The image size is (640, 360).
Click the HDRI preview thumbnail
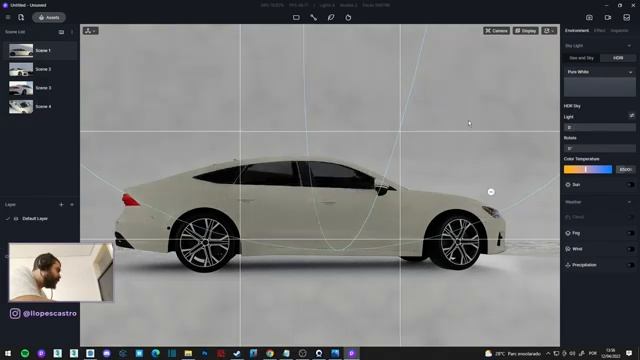600,87
